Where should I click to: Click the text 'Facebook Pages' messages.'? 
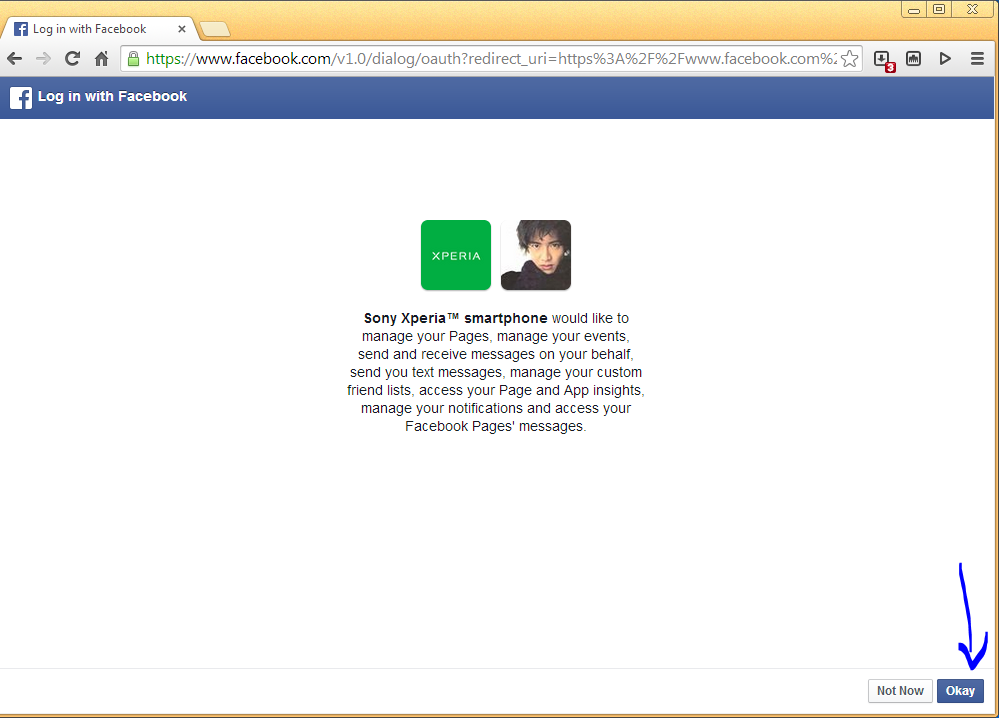pos(496,426)
